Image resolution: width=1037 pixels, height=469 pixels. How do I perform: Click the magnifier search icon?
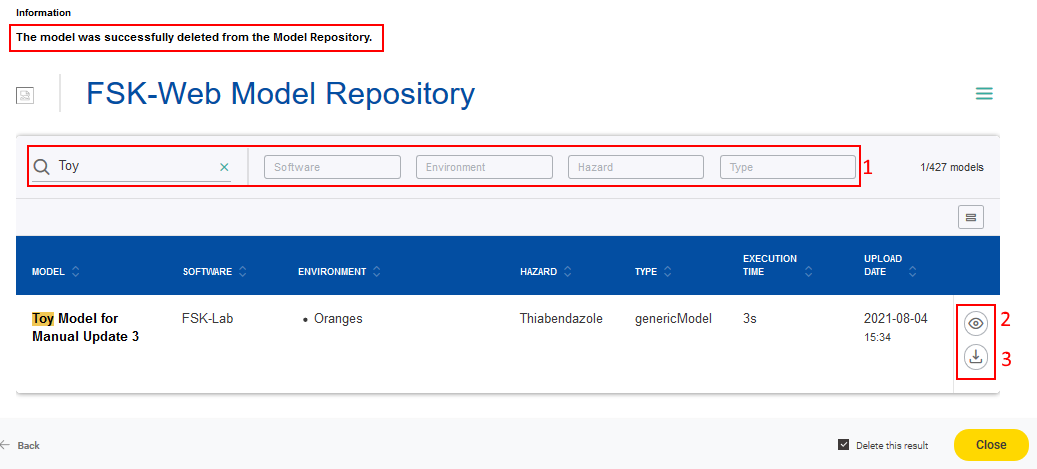coord(42,167)
